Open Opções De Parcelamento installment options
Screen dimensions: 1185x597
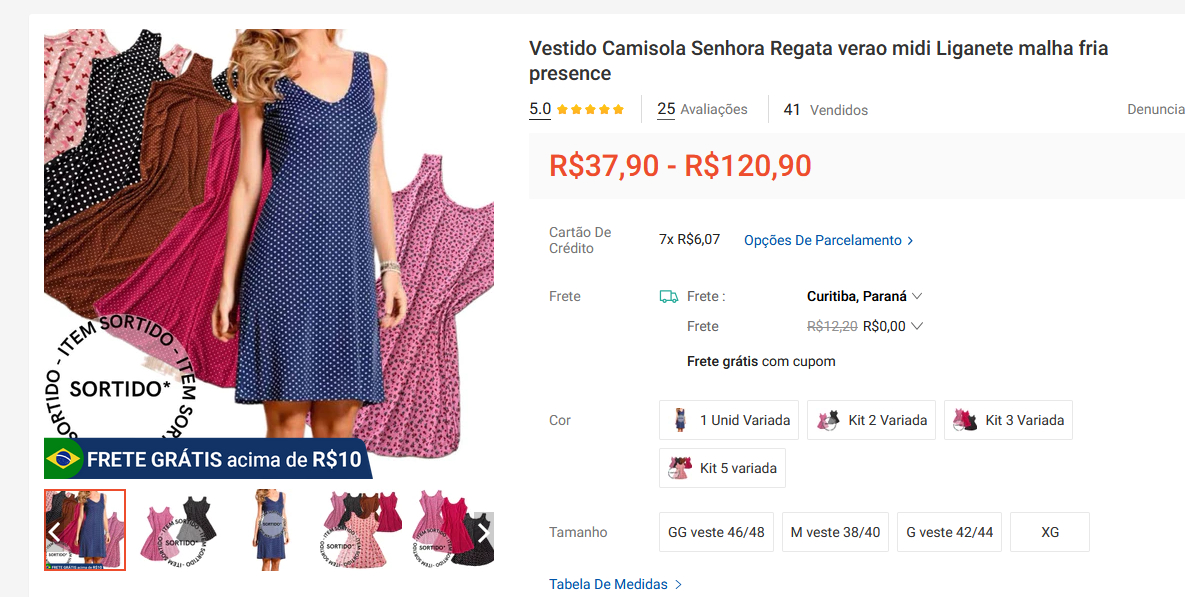click(x=828, y=240)
